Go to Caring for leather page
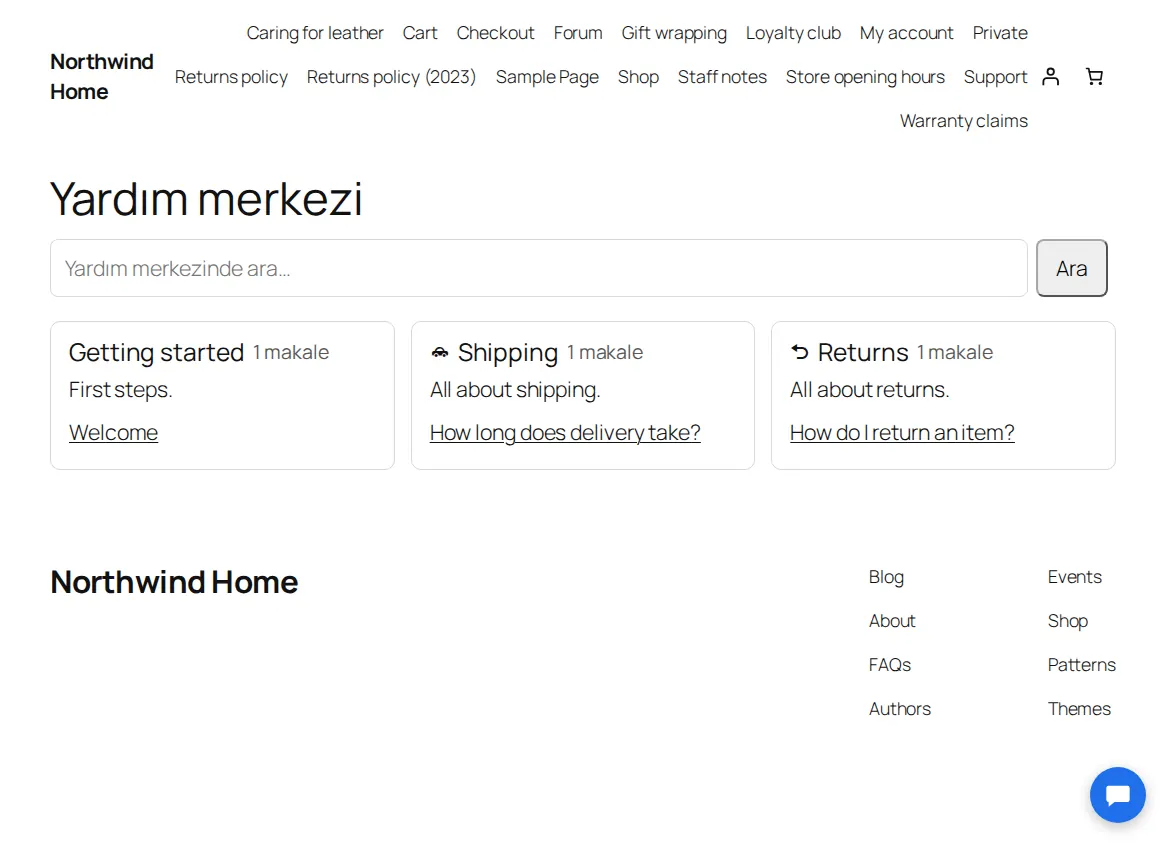This screenshot has width=1166, height=843. (x=315, y=33)
